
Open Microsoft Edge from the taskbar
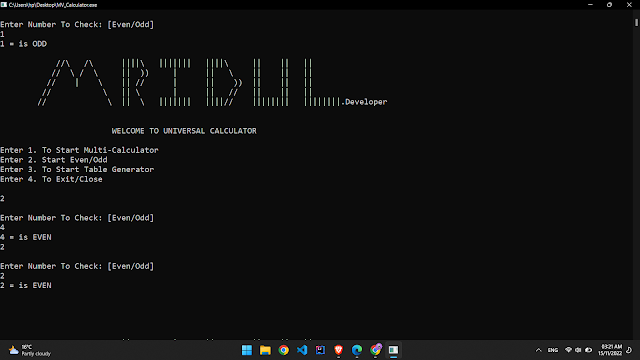click(x=357, y=350)
